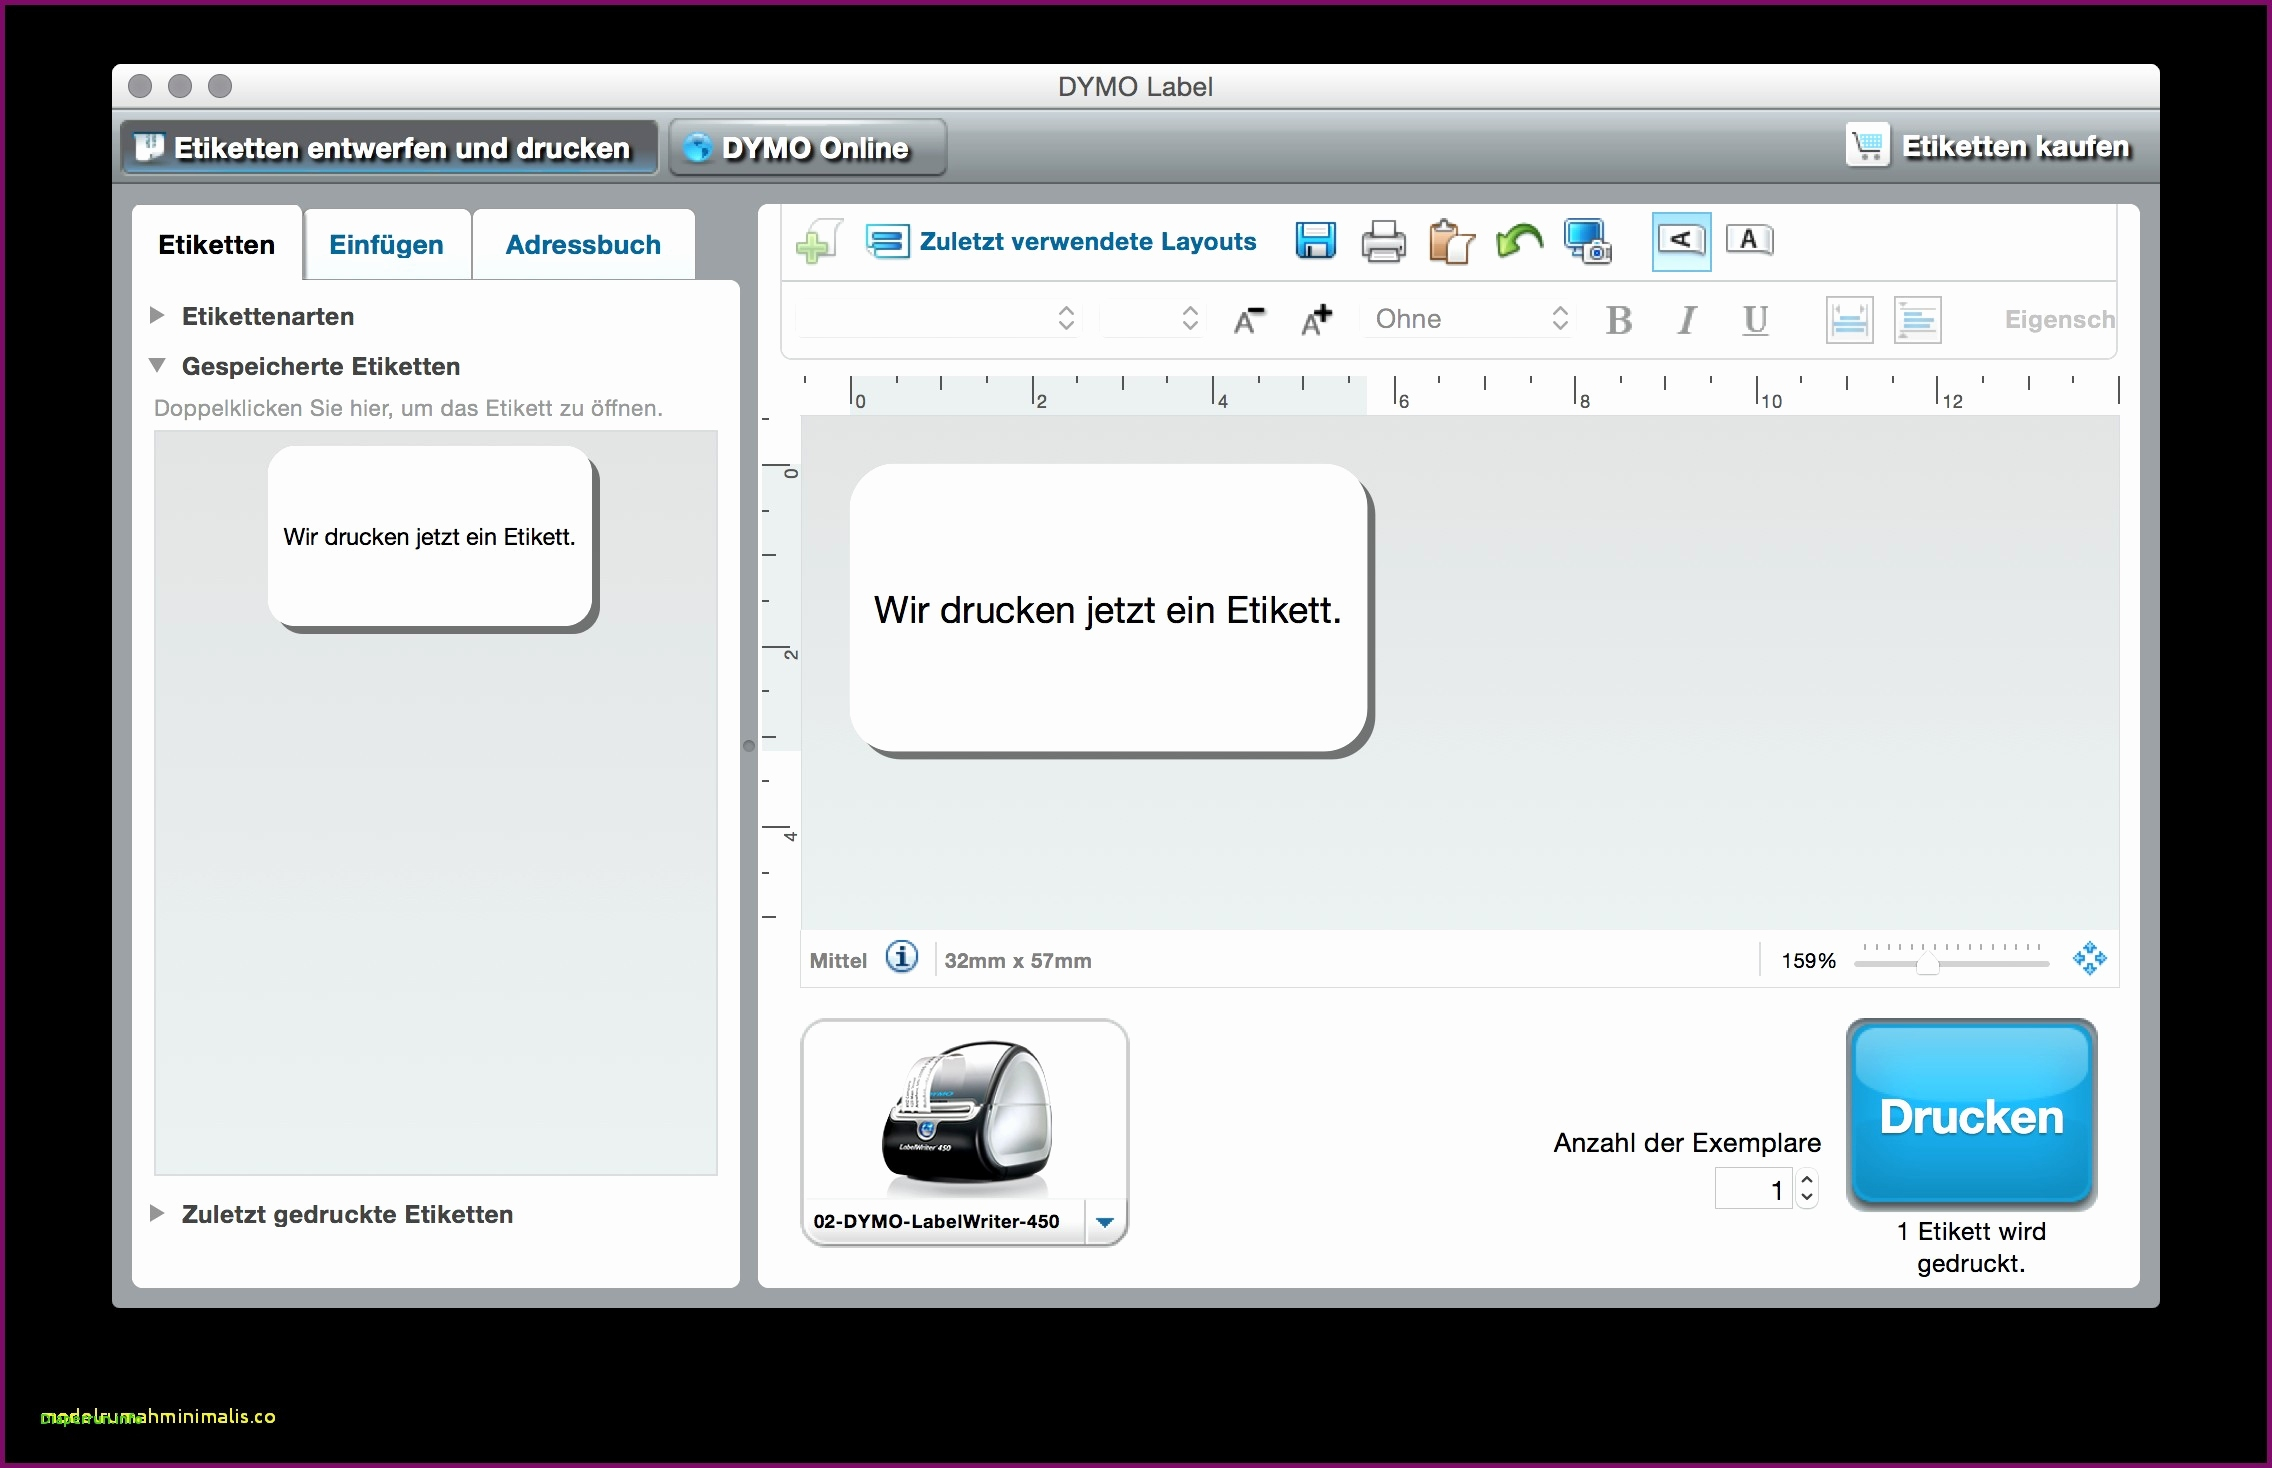Click the printer icon in toolbar
This screenshot has width=2272, height=1468.
click(x=1383, y=241)
